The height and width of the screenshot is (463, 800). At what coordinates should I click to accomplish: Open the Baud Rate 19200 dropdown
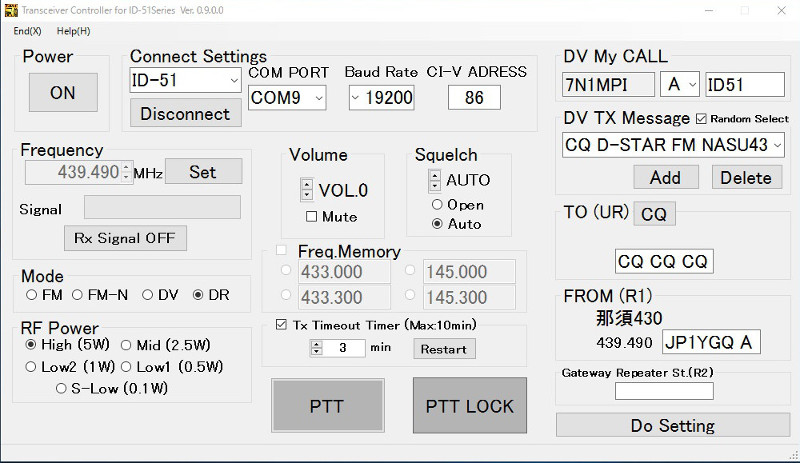[x=355, y=98]
